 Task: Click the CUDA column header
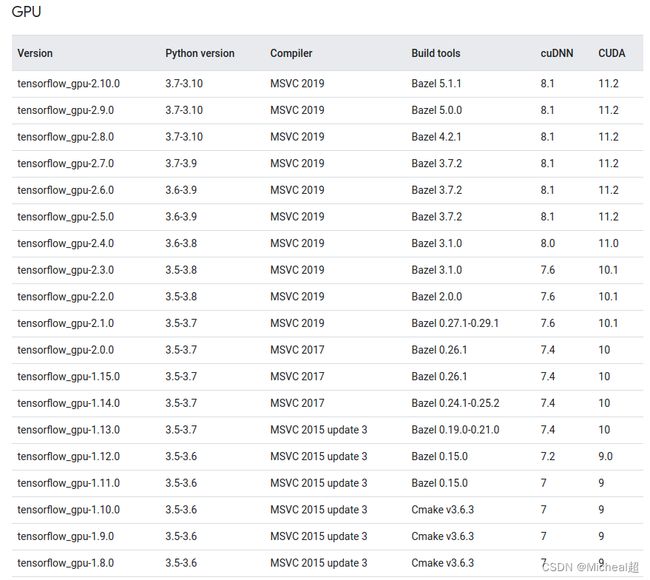tap(611, 53)
